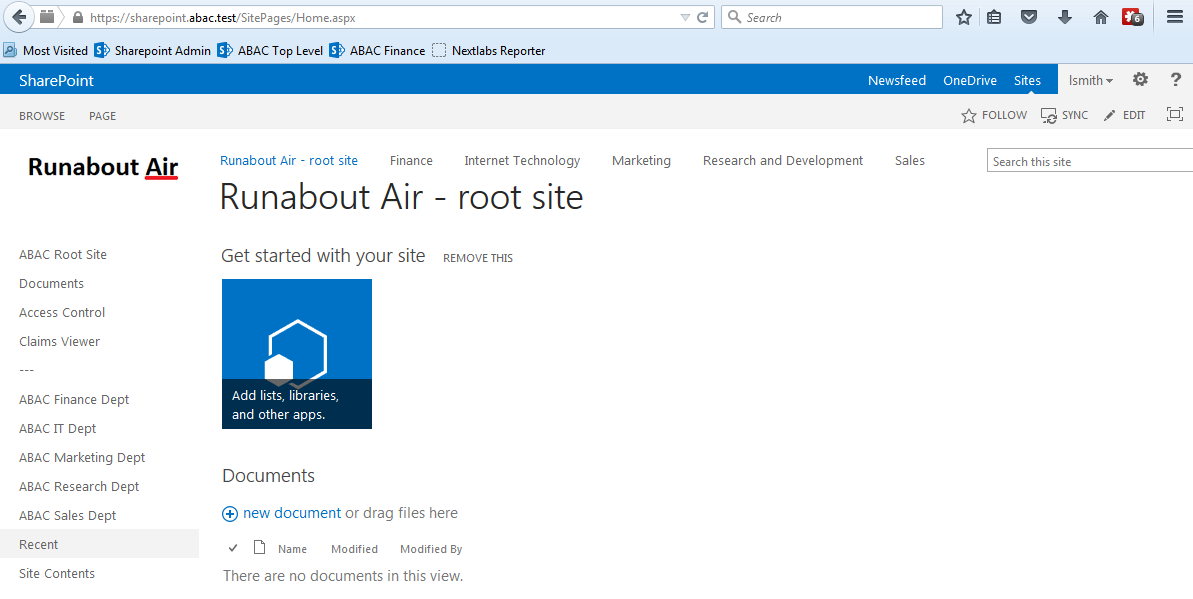Screen dimensions: 1193x599
Task: Open the ABAC Top Level bookmark
Action: (x=270, y=51)
